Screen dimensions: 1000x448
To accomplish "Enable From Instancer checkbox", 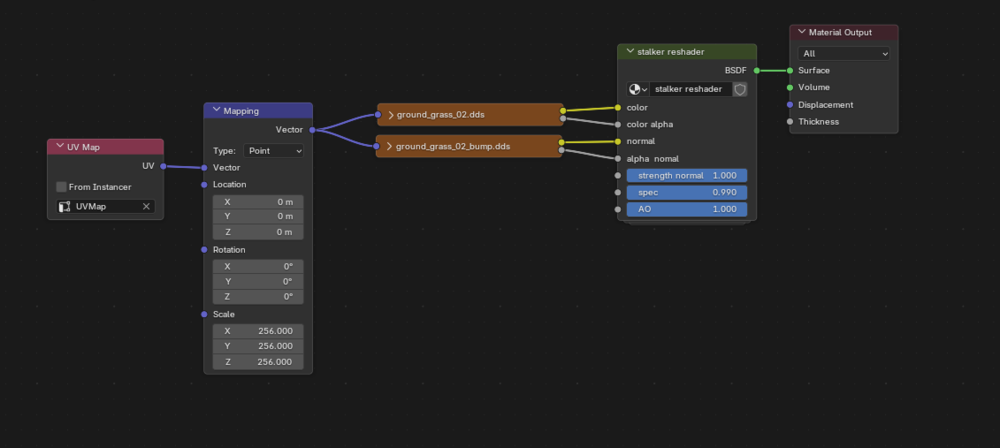I will 61,187.
